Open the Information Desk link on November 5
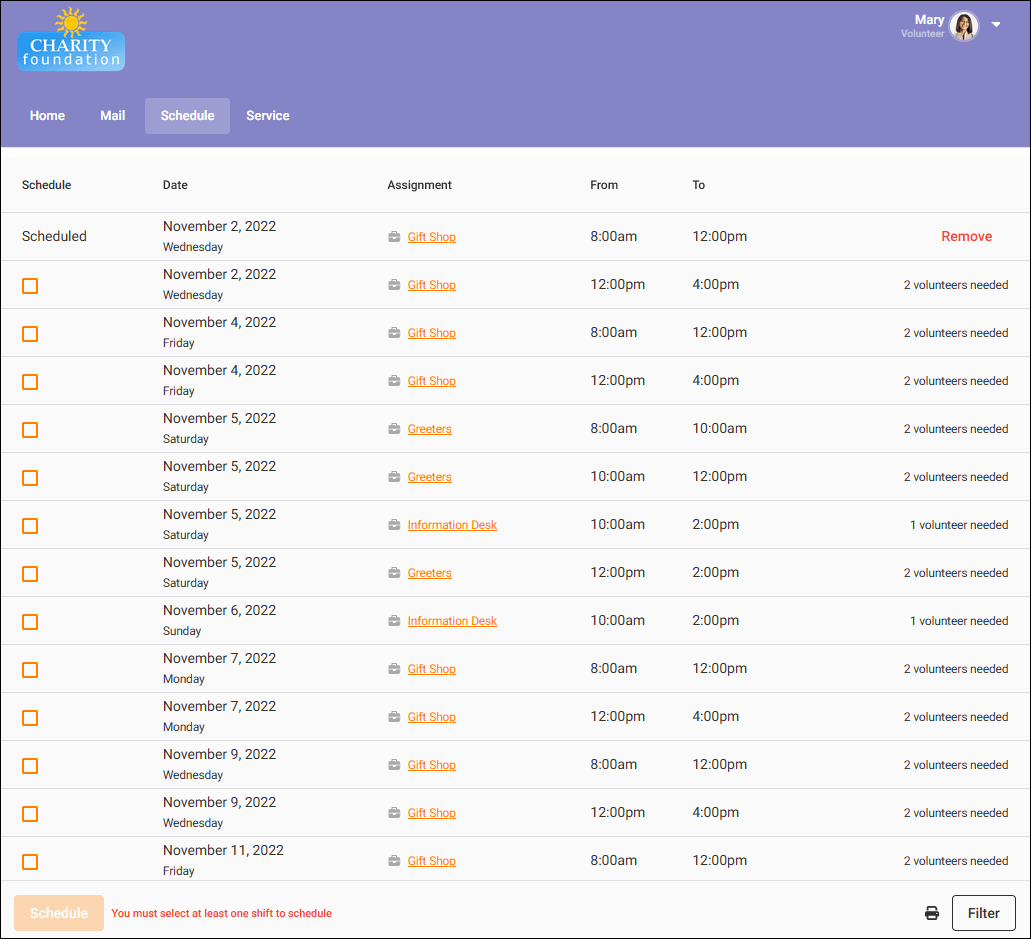1031x939 pixels. 452,525
